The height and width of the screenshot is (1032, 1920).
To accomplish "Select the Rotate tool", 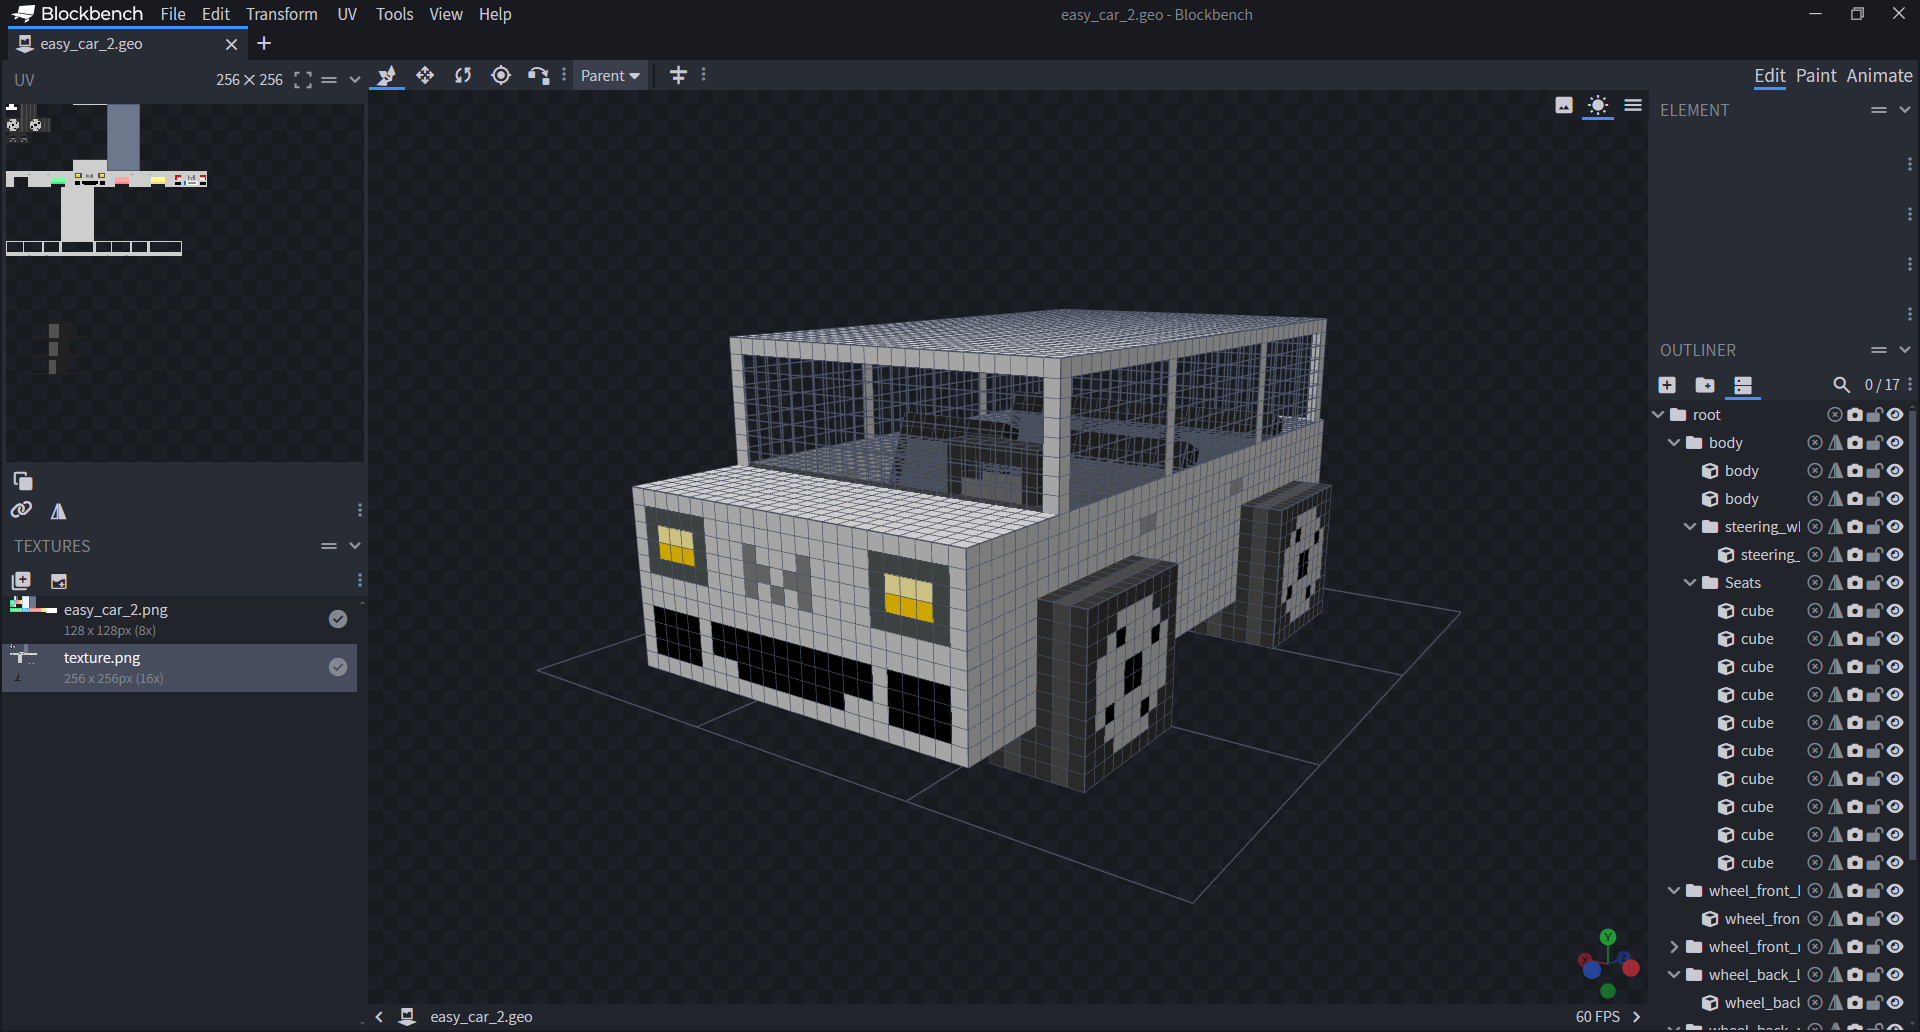I will click(463, 76).
